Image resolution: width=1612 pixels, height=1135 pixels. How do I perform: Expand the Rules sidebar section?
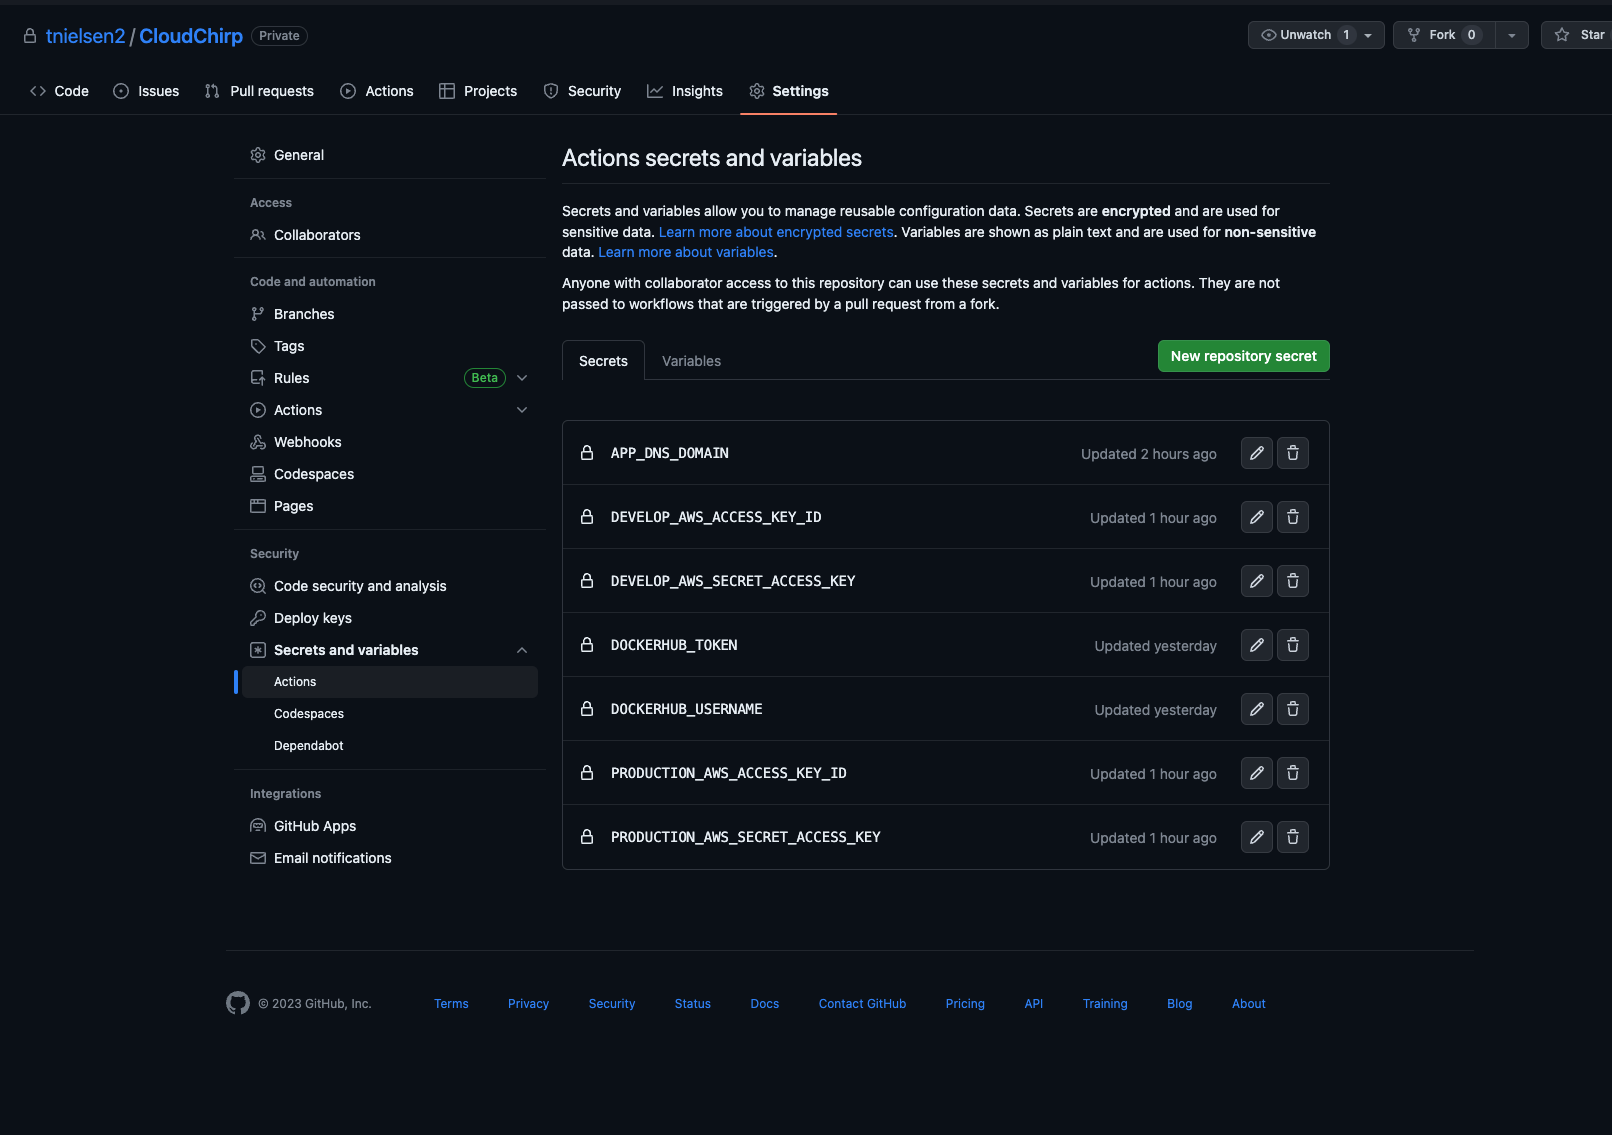point(522,378)
